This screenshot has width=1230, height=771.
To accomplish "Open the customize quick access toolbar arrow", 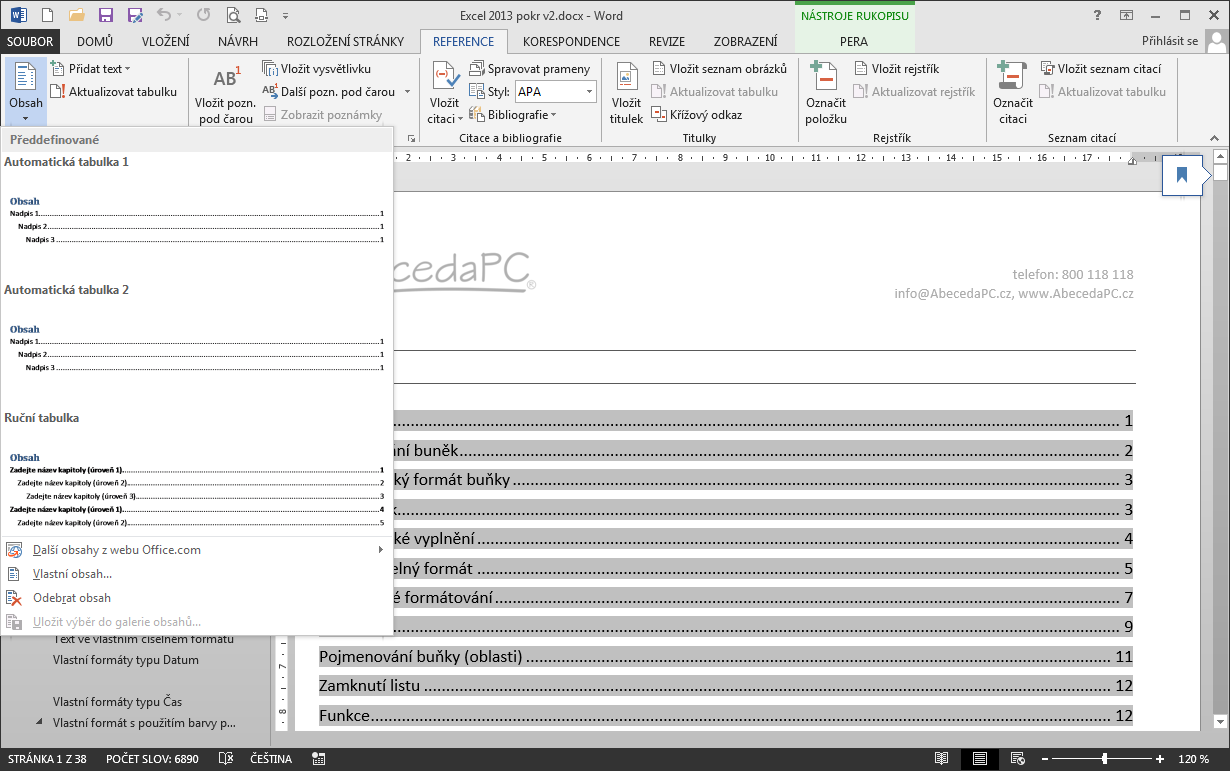I will (x=286, y=16).
